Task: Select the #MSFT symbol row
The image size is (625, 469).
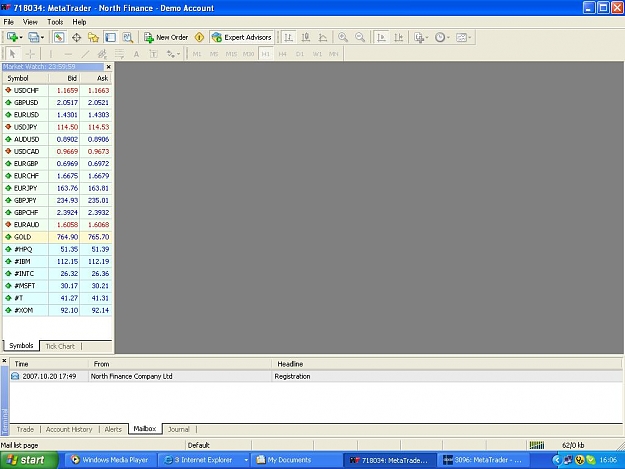Action: tap(57, 286)
